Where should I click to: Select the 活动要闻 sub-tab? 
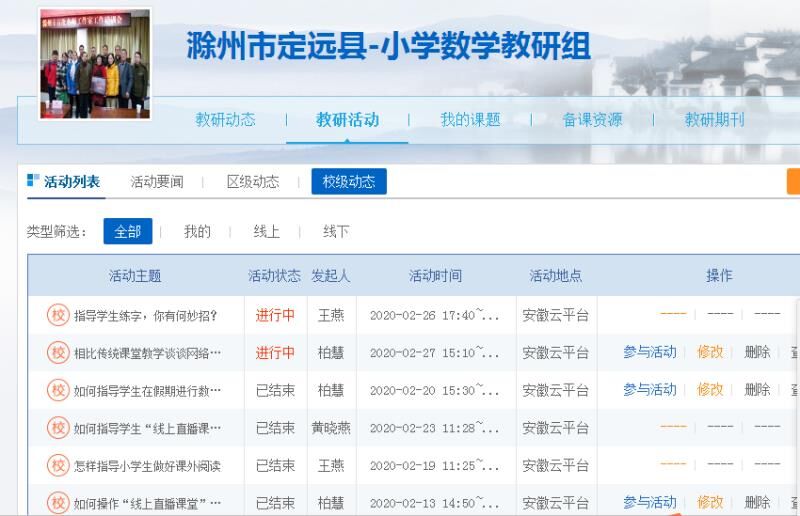coord(157,182)
